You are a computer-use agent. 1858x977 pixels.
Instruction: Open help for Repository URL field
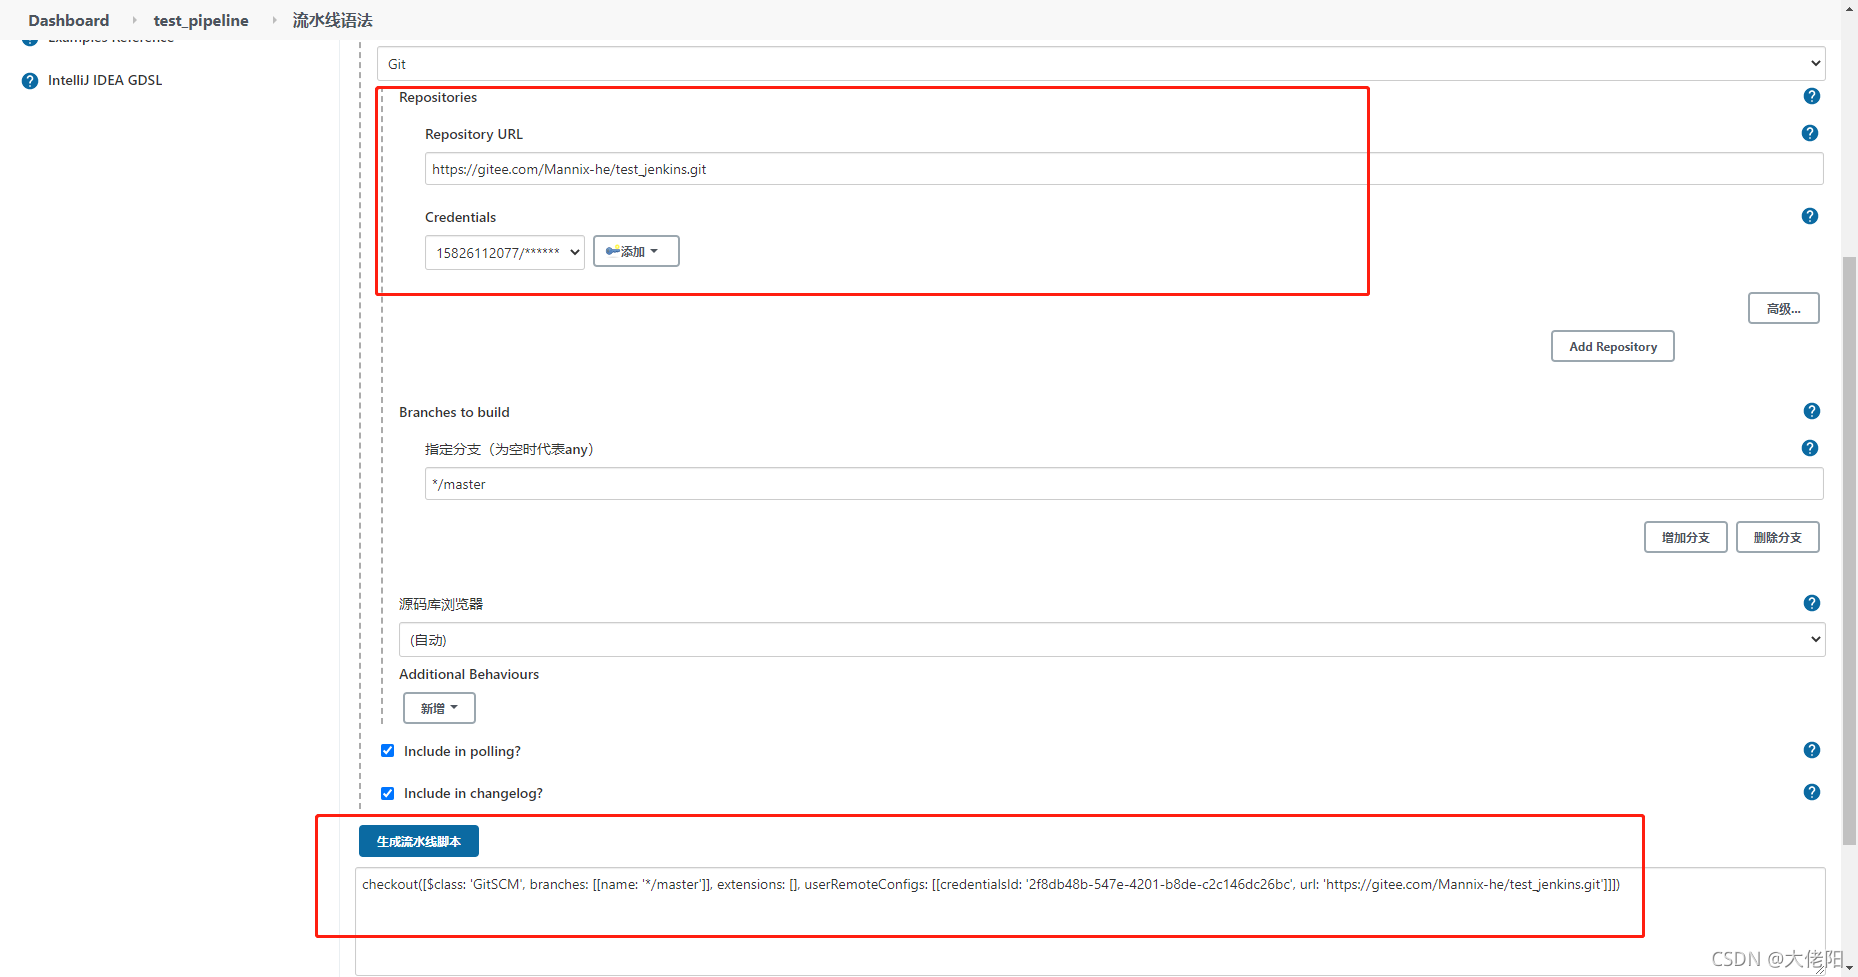(x=1809, y=133)
